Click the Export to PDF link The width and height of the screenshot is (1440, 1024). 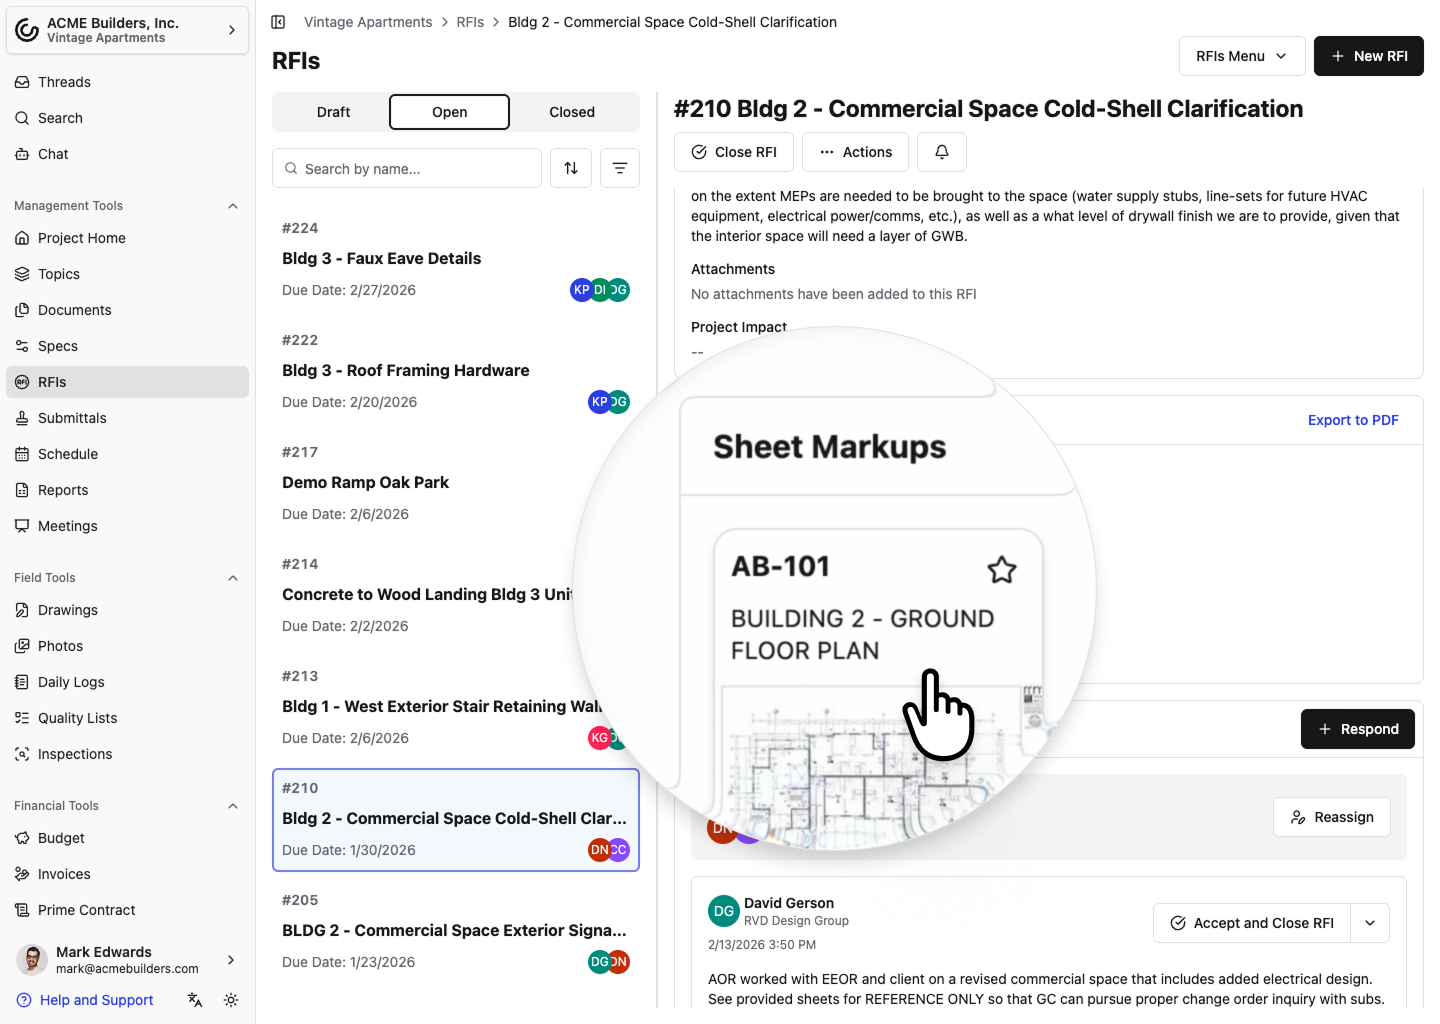pos(1352,420)
